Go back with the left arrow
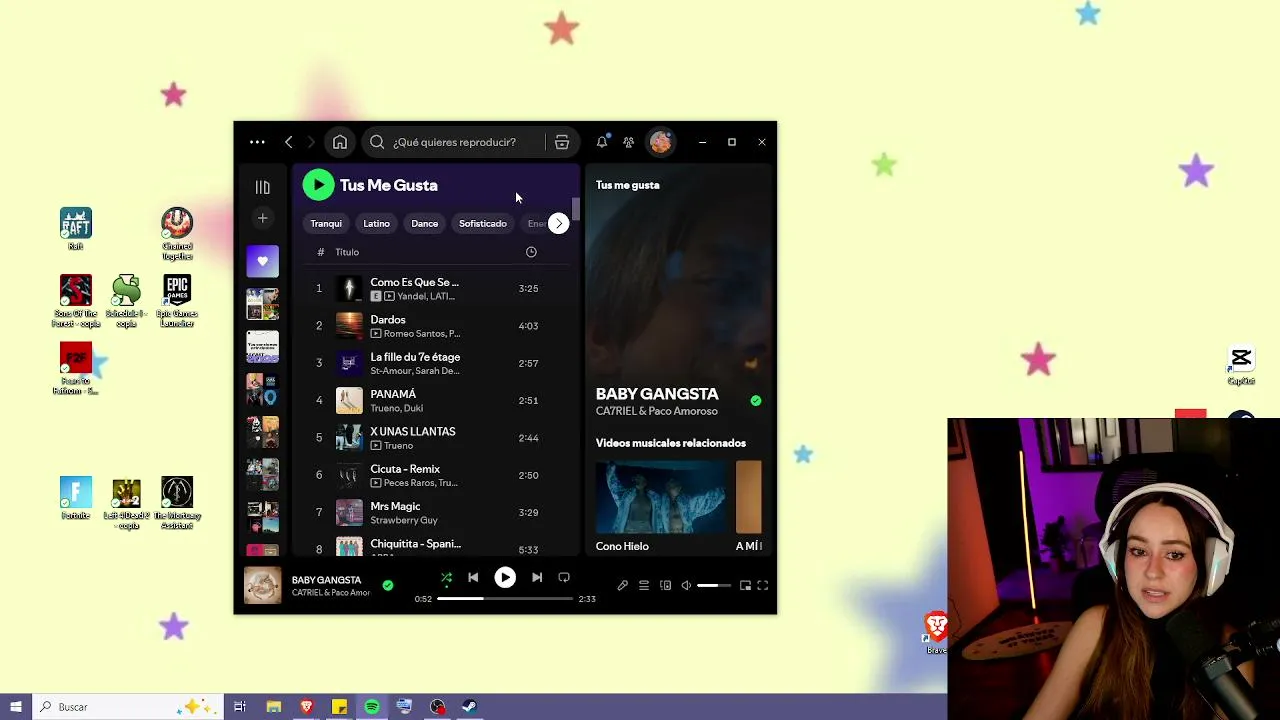Viewport: 1280px width, 720px height. (x=289, y=142)
